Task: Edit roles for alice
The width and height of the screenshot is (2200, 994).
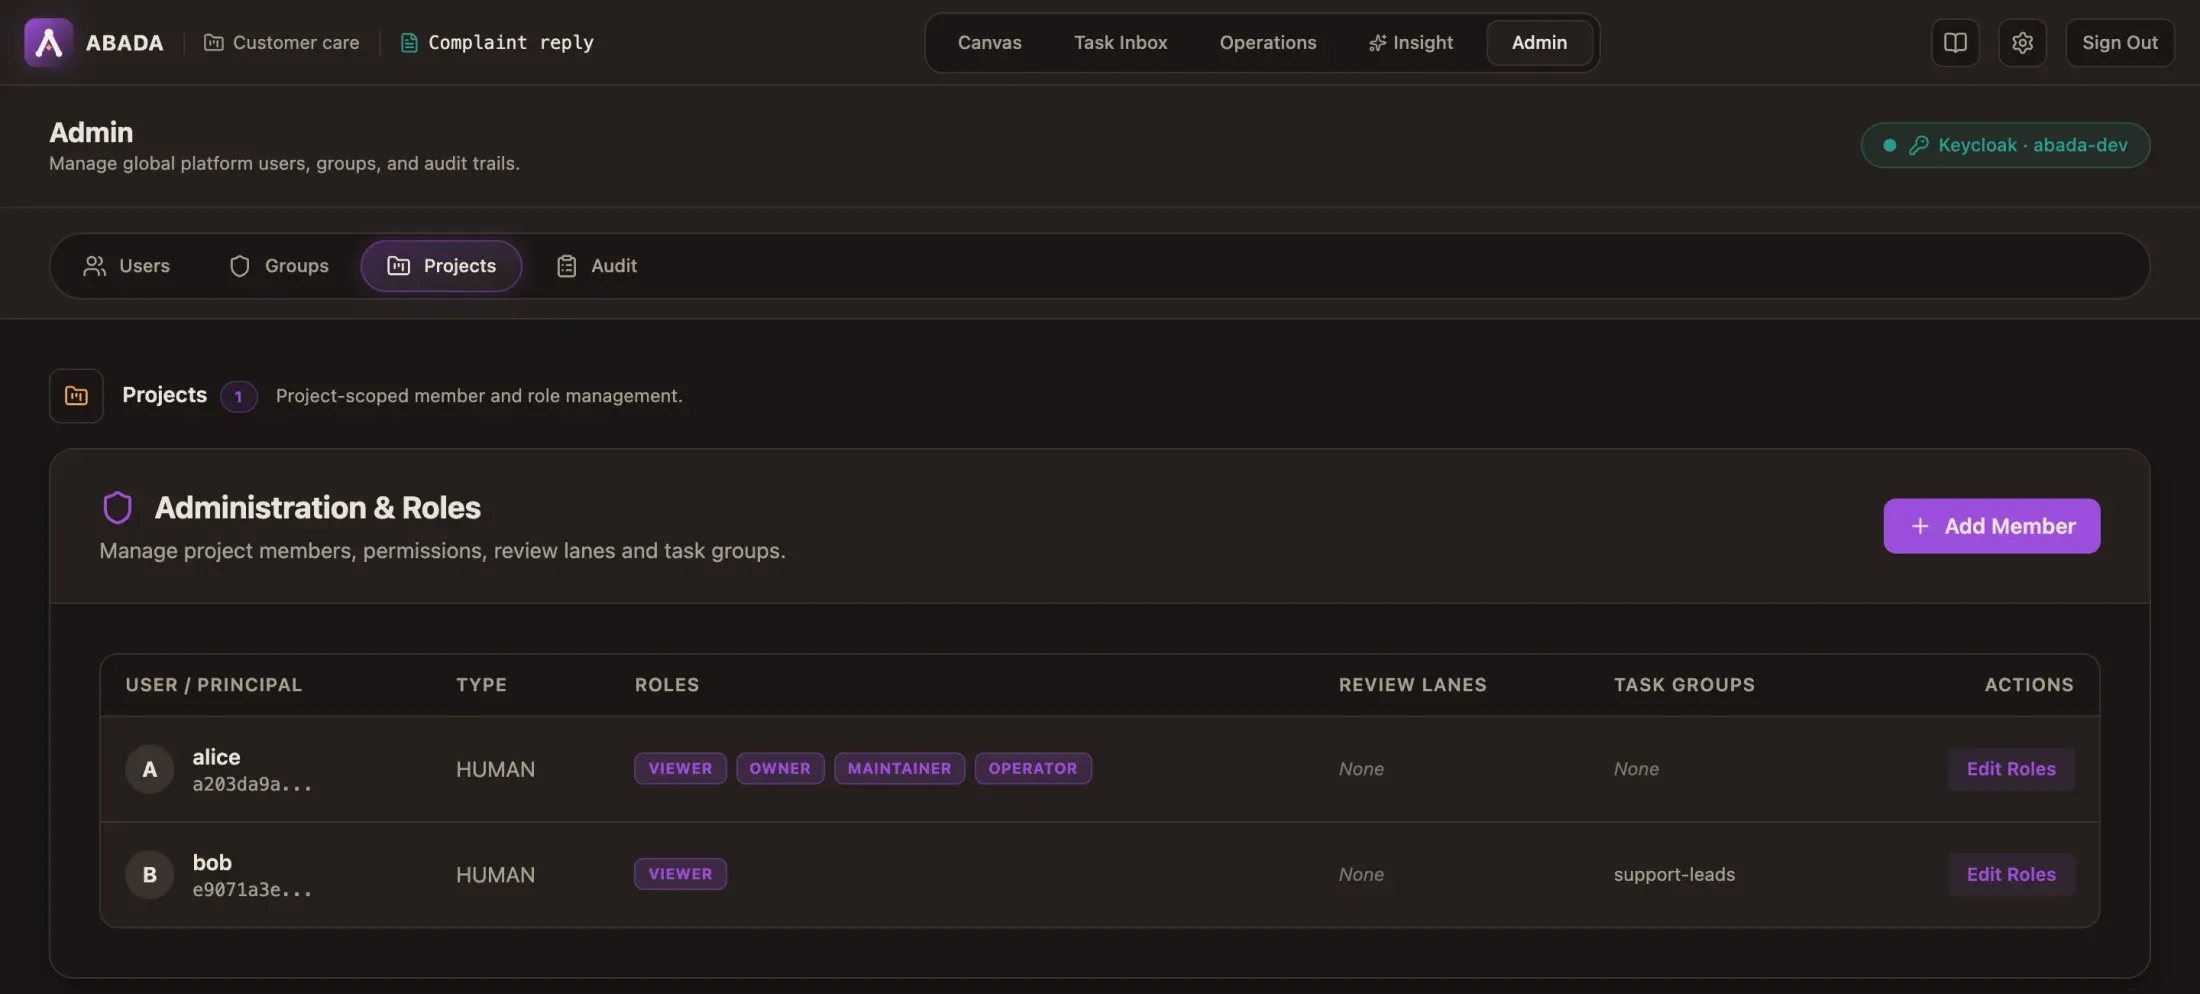Action: pyautogui.click(x=2011, y=769)
